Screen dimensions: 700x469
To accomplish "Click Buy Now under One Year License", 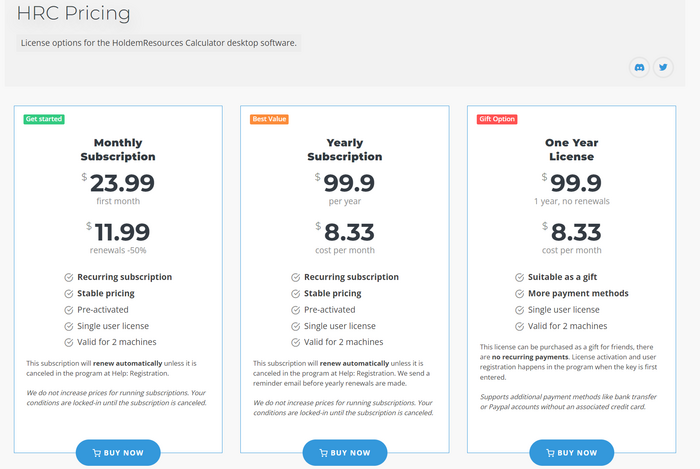I will coord(571,452).
